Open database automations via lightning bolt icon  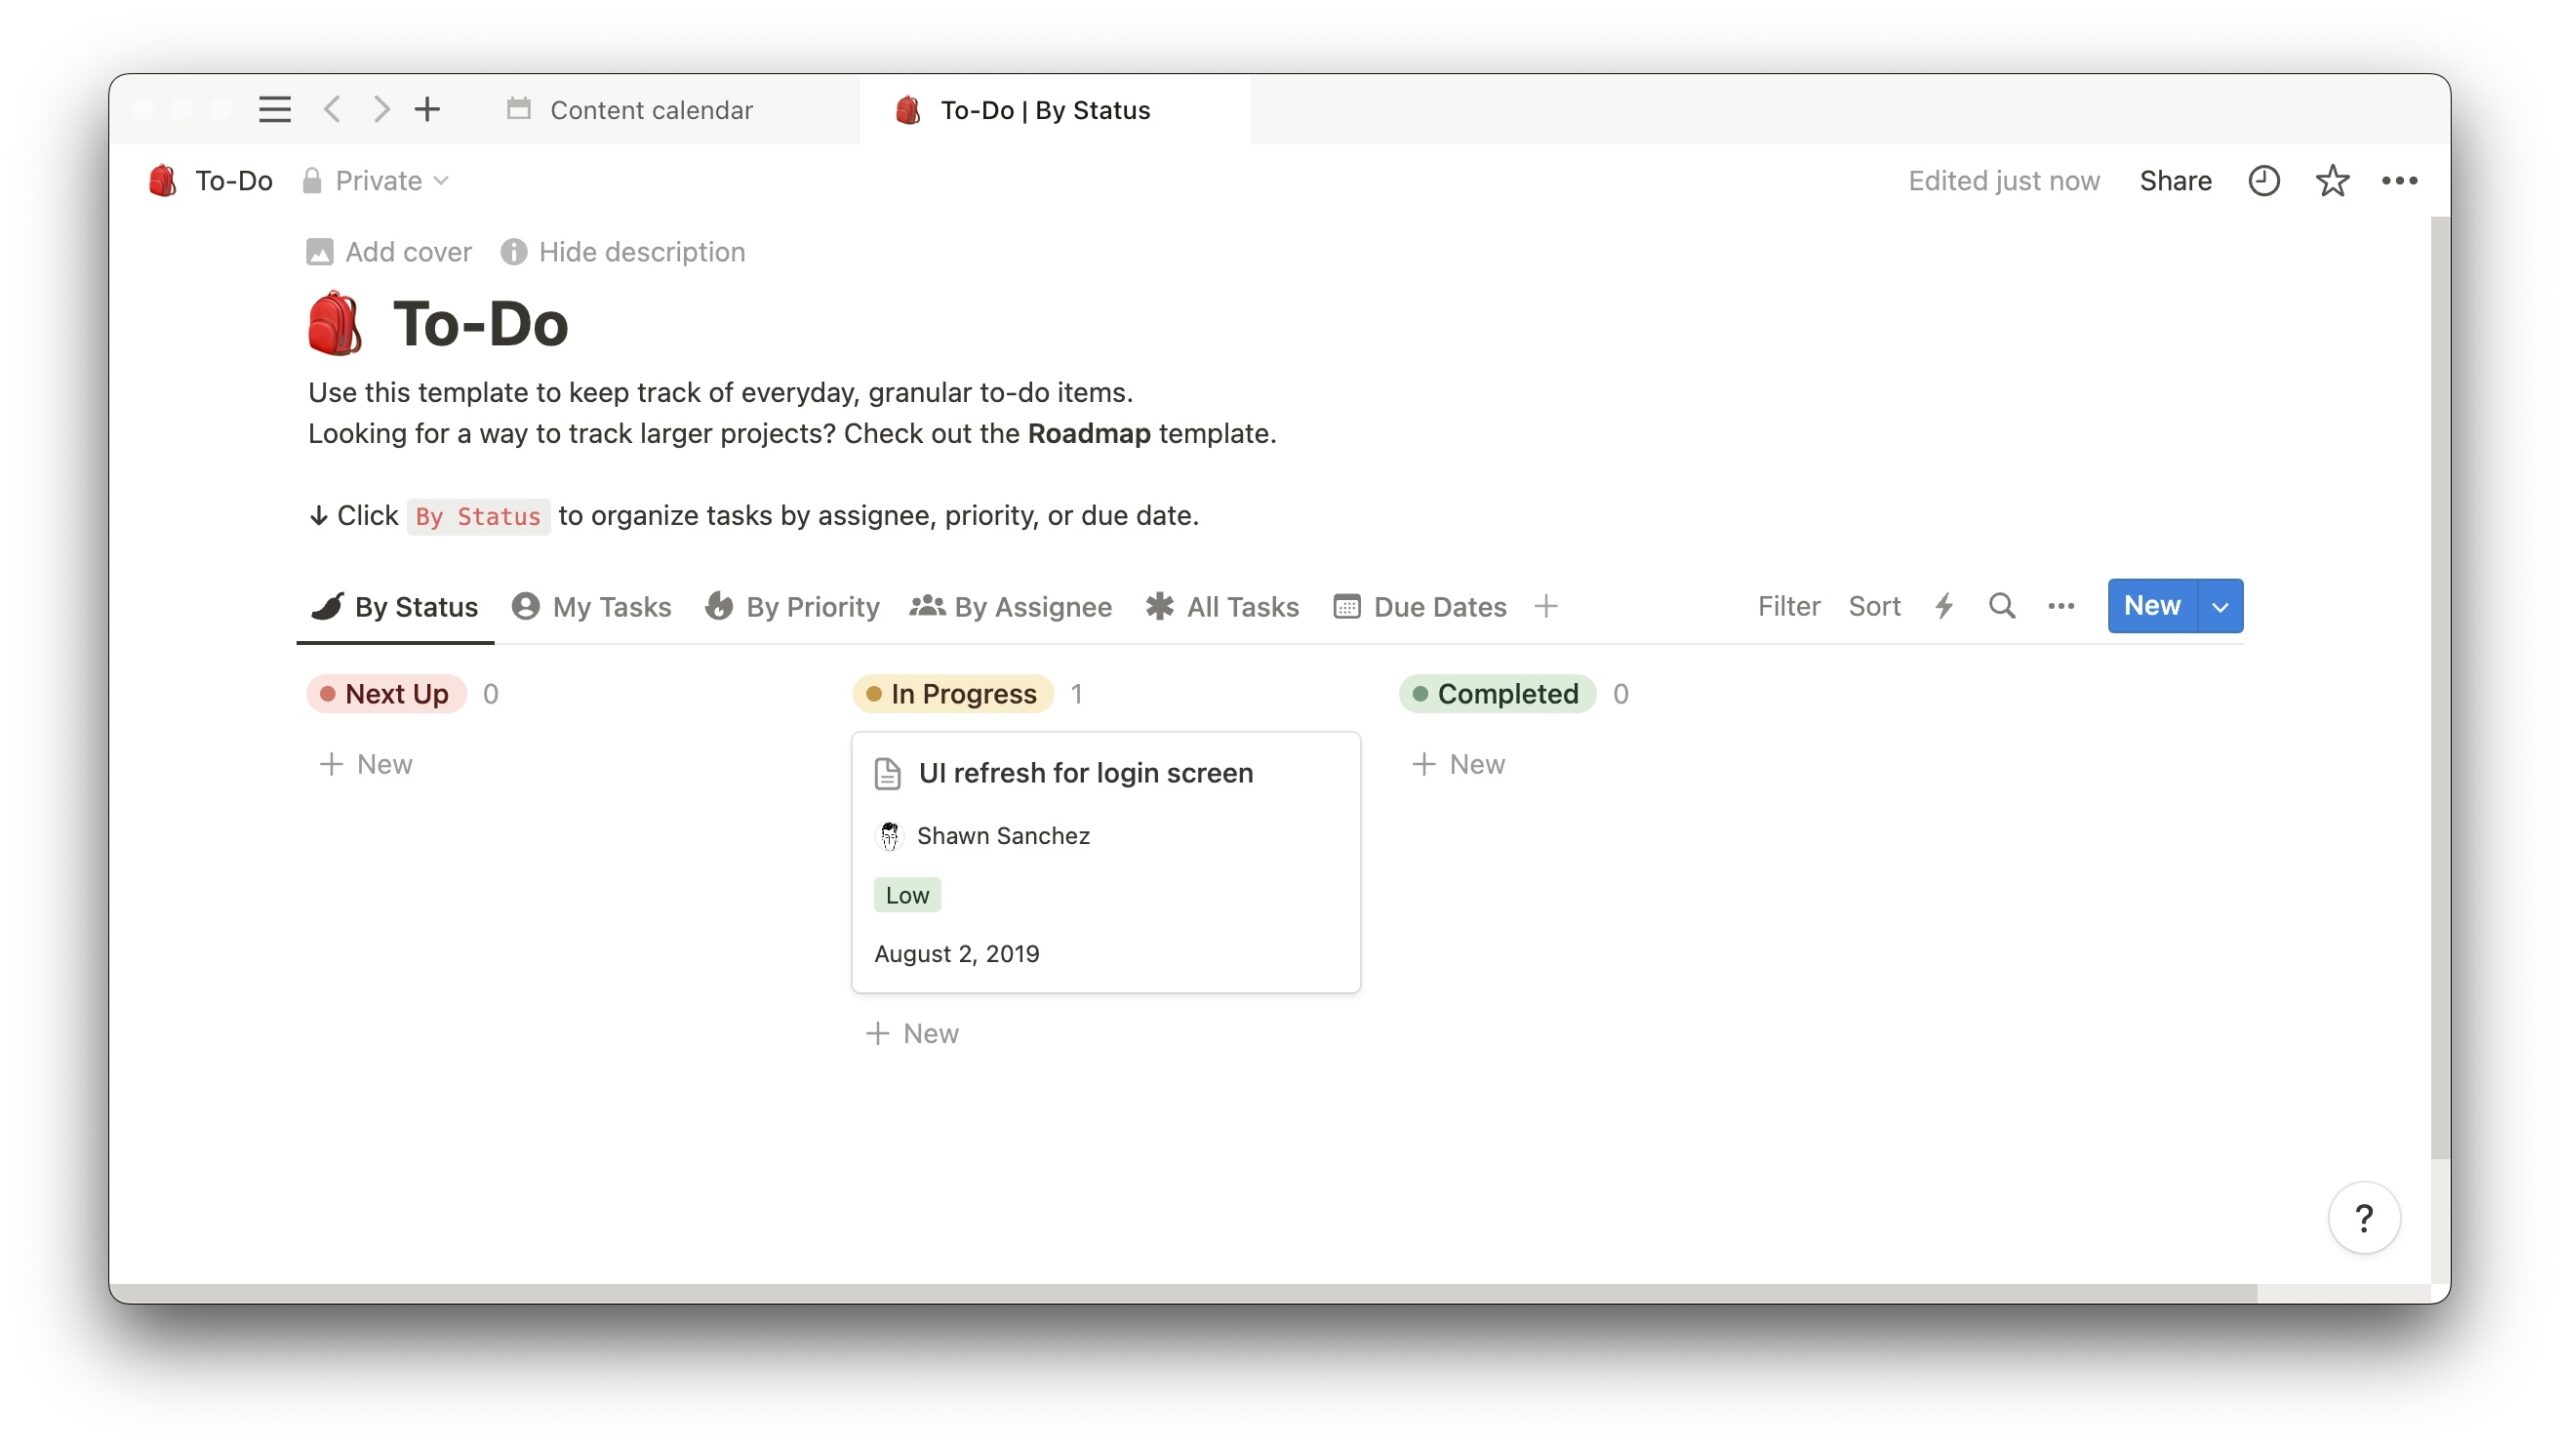(1944, 606)
